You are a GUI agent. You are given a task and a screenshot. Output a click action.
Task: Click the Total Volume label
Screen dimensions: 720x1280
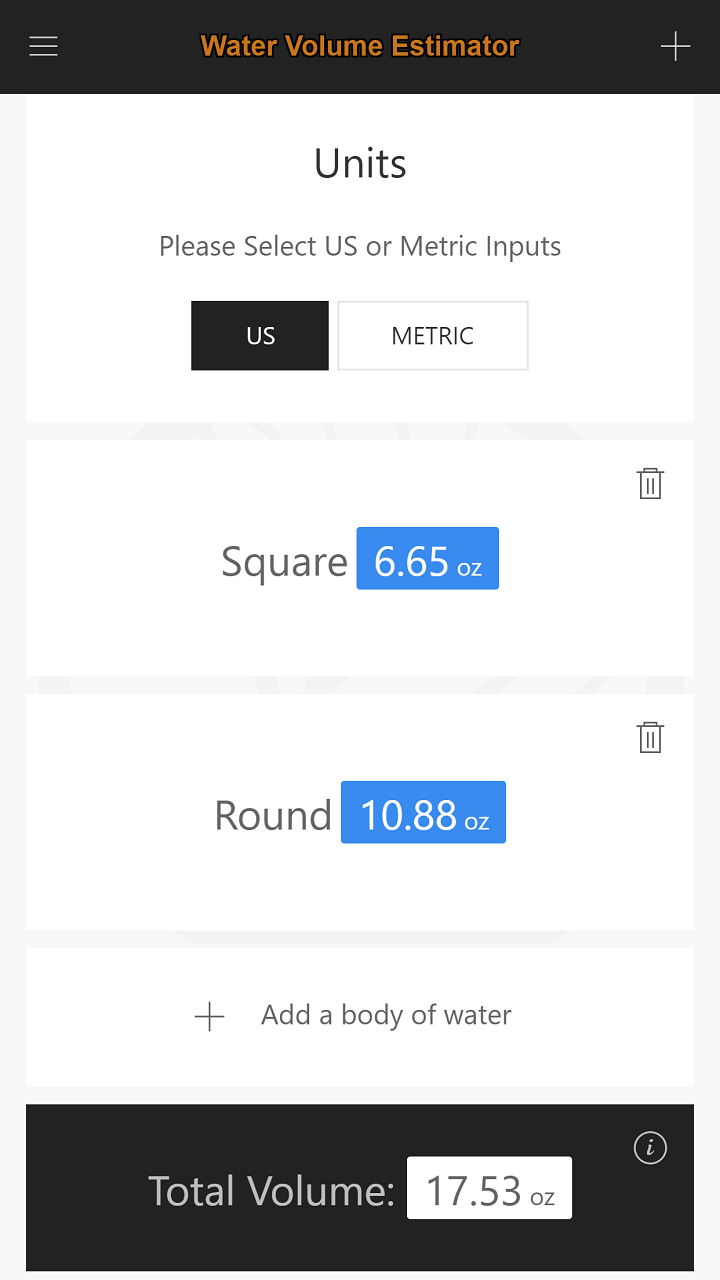coord(272,1191)
